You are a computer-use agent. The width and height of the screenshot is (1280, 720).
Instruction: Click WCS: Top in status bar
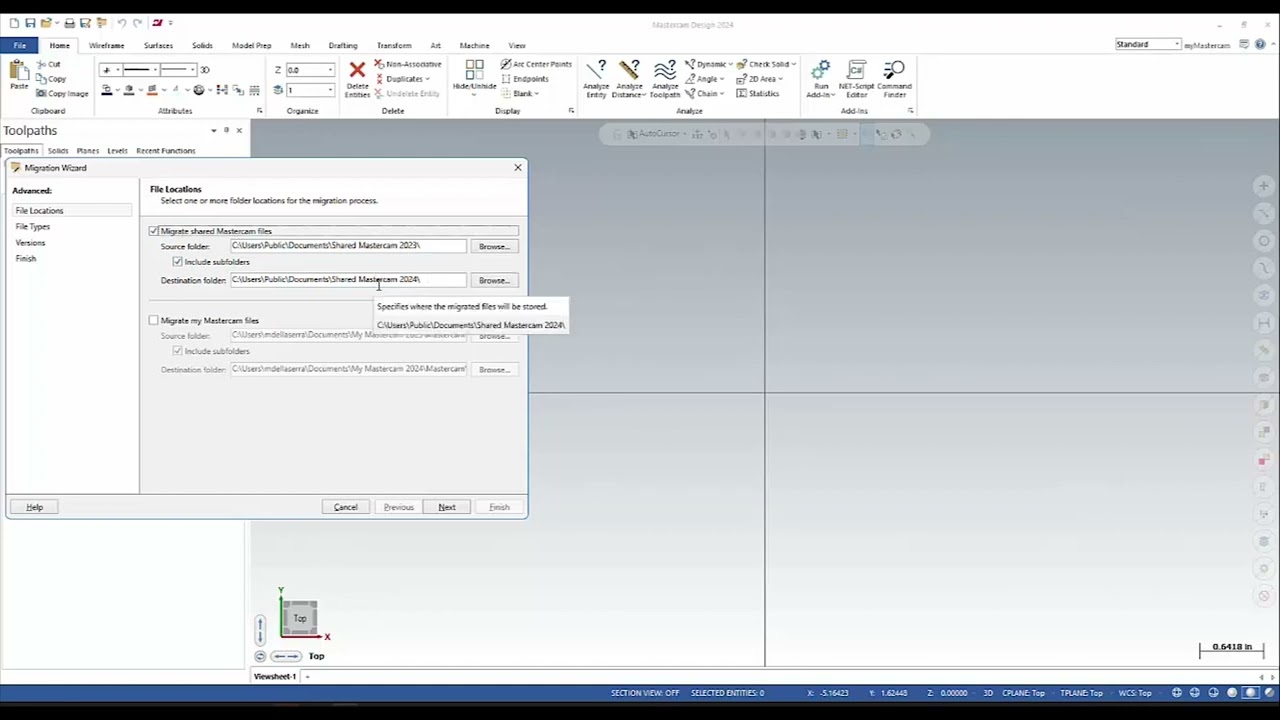(x=1135, y=693)
